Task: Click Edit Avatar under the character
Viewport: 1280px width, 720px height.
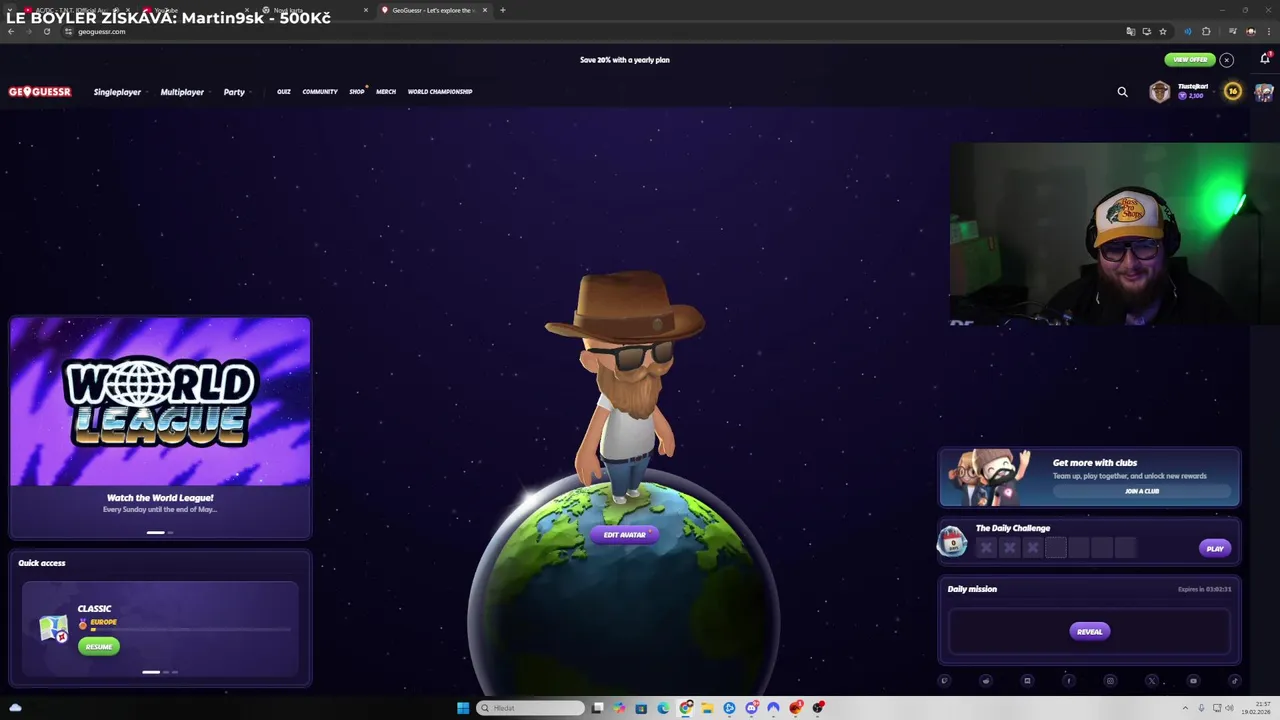Action: (x=625, y=535)
